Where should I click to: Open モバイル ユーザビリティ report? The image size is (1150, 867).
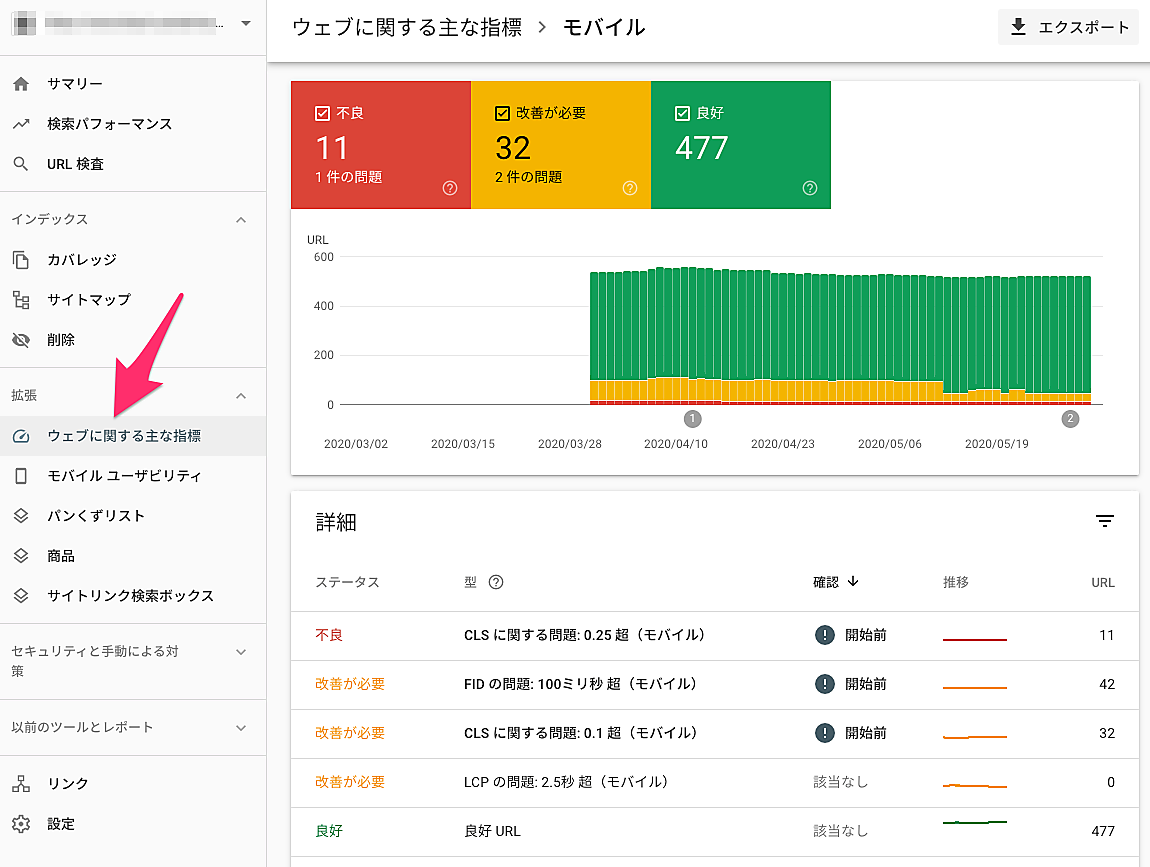click(124, 476)
